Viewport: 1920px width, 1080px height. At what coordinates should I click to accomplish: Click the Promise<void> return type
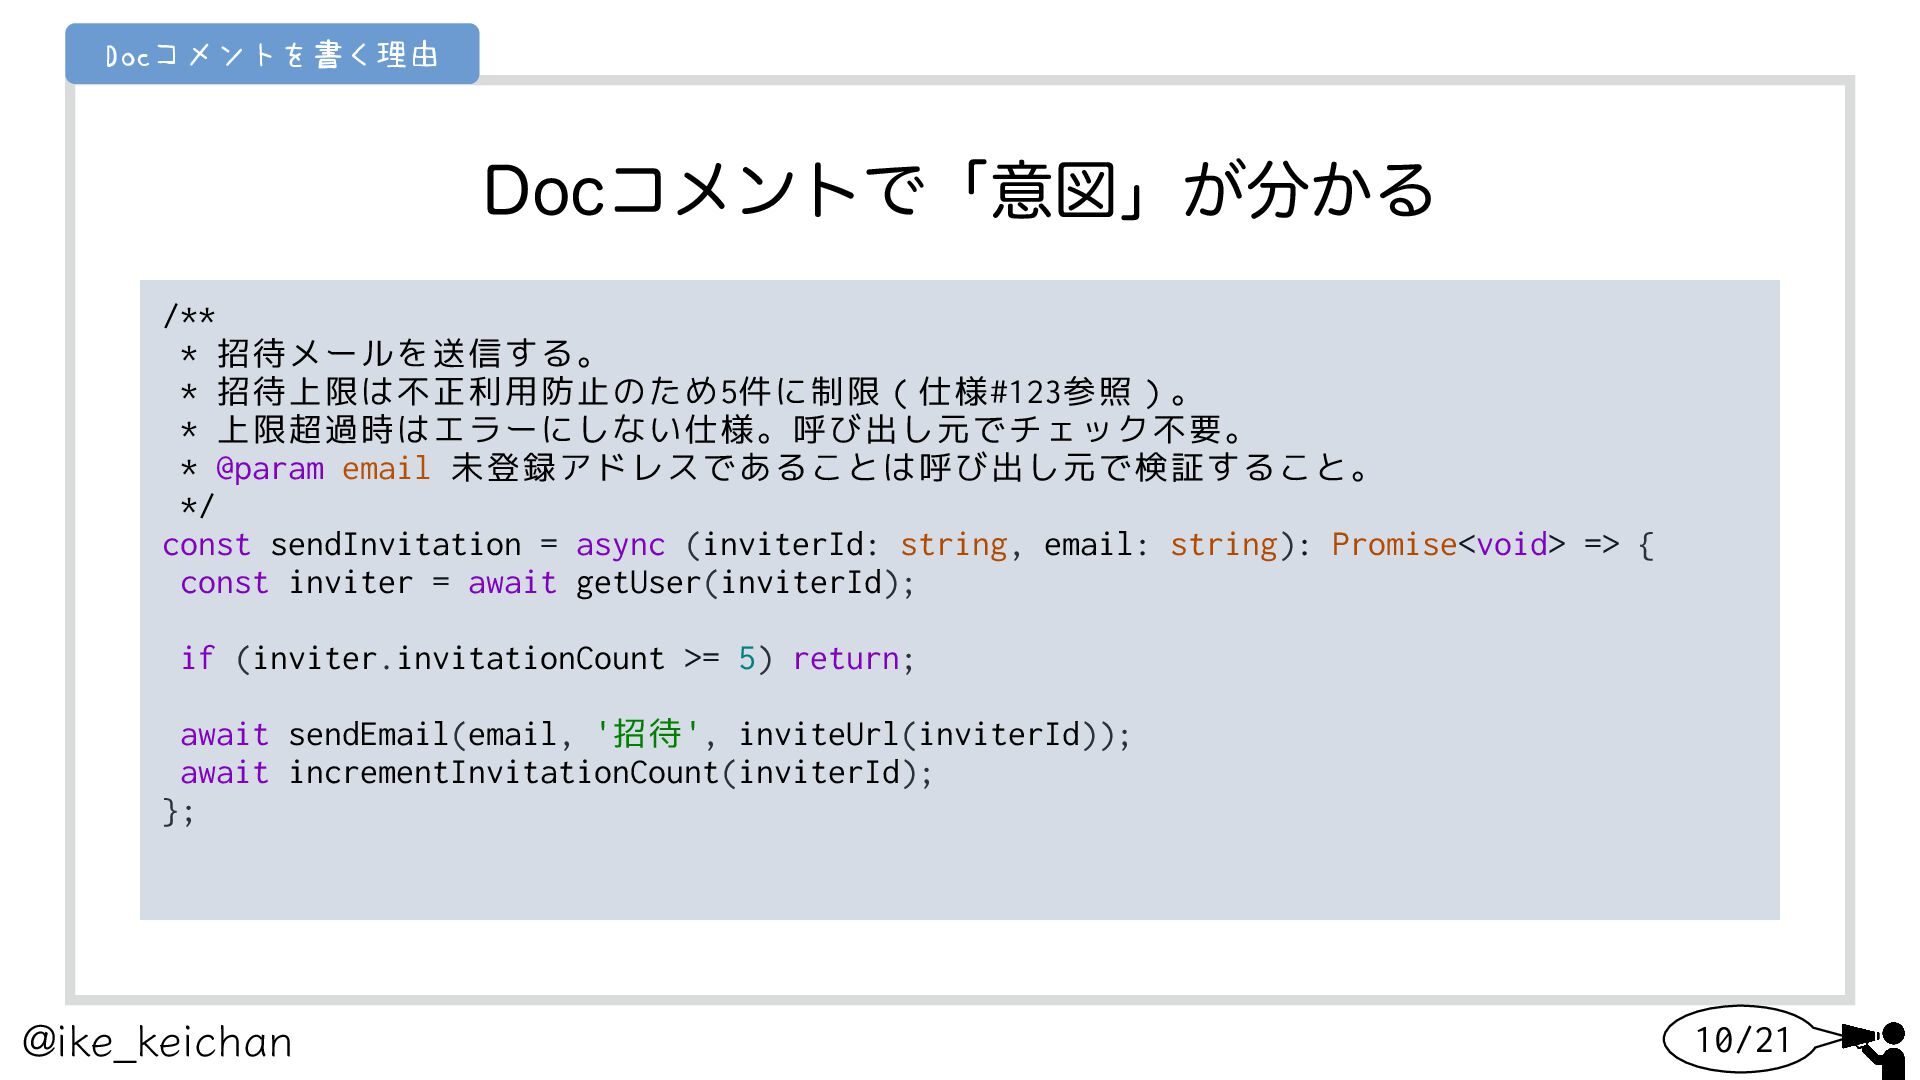[x=1447, y=544]
